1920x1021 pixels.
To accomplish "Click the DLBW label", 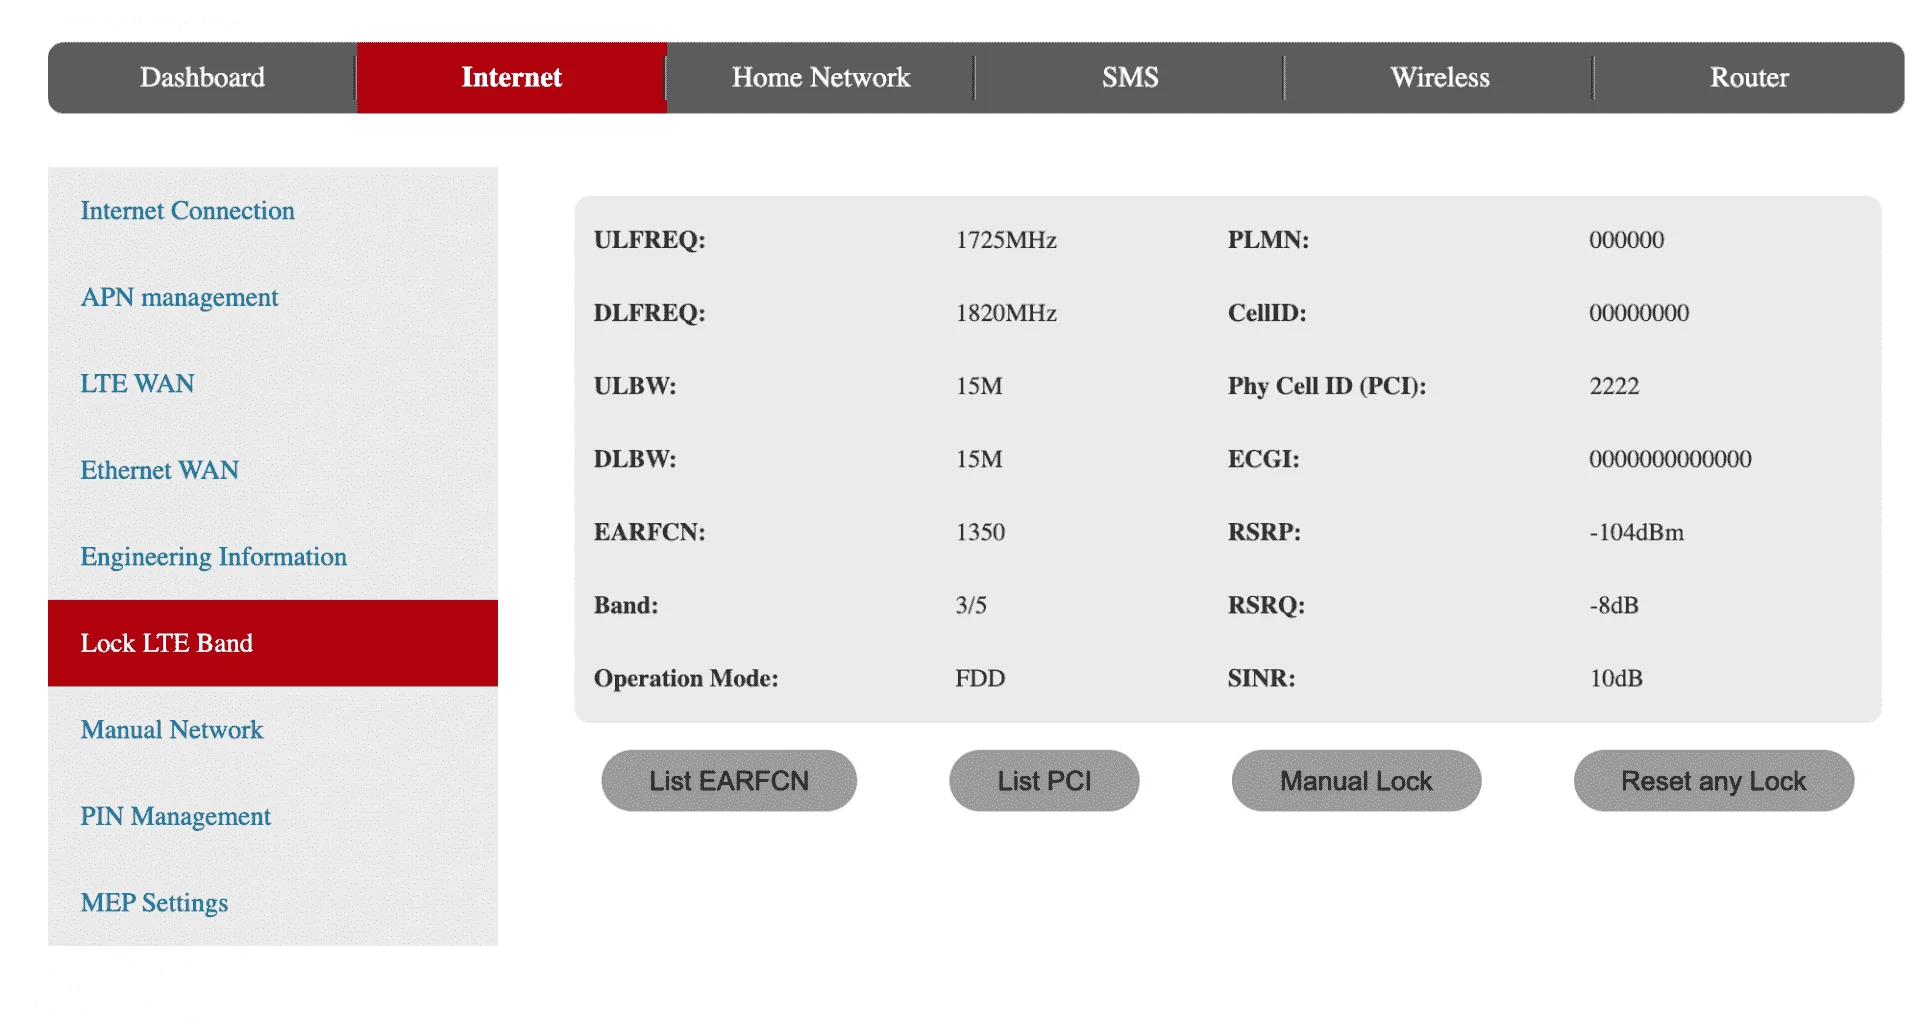I will (635, 459).
